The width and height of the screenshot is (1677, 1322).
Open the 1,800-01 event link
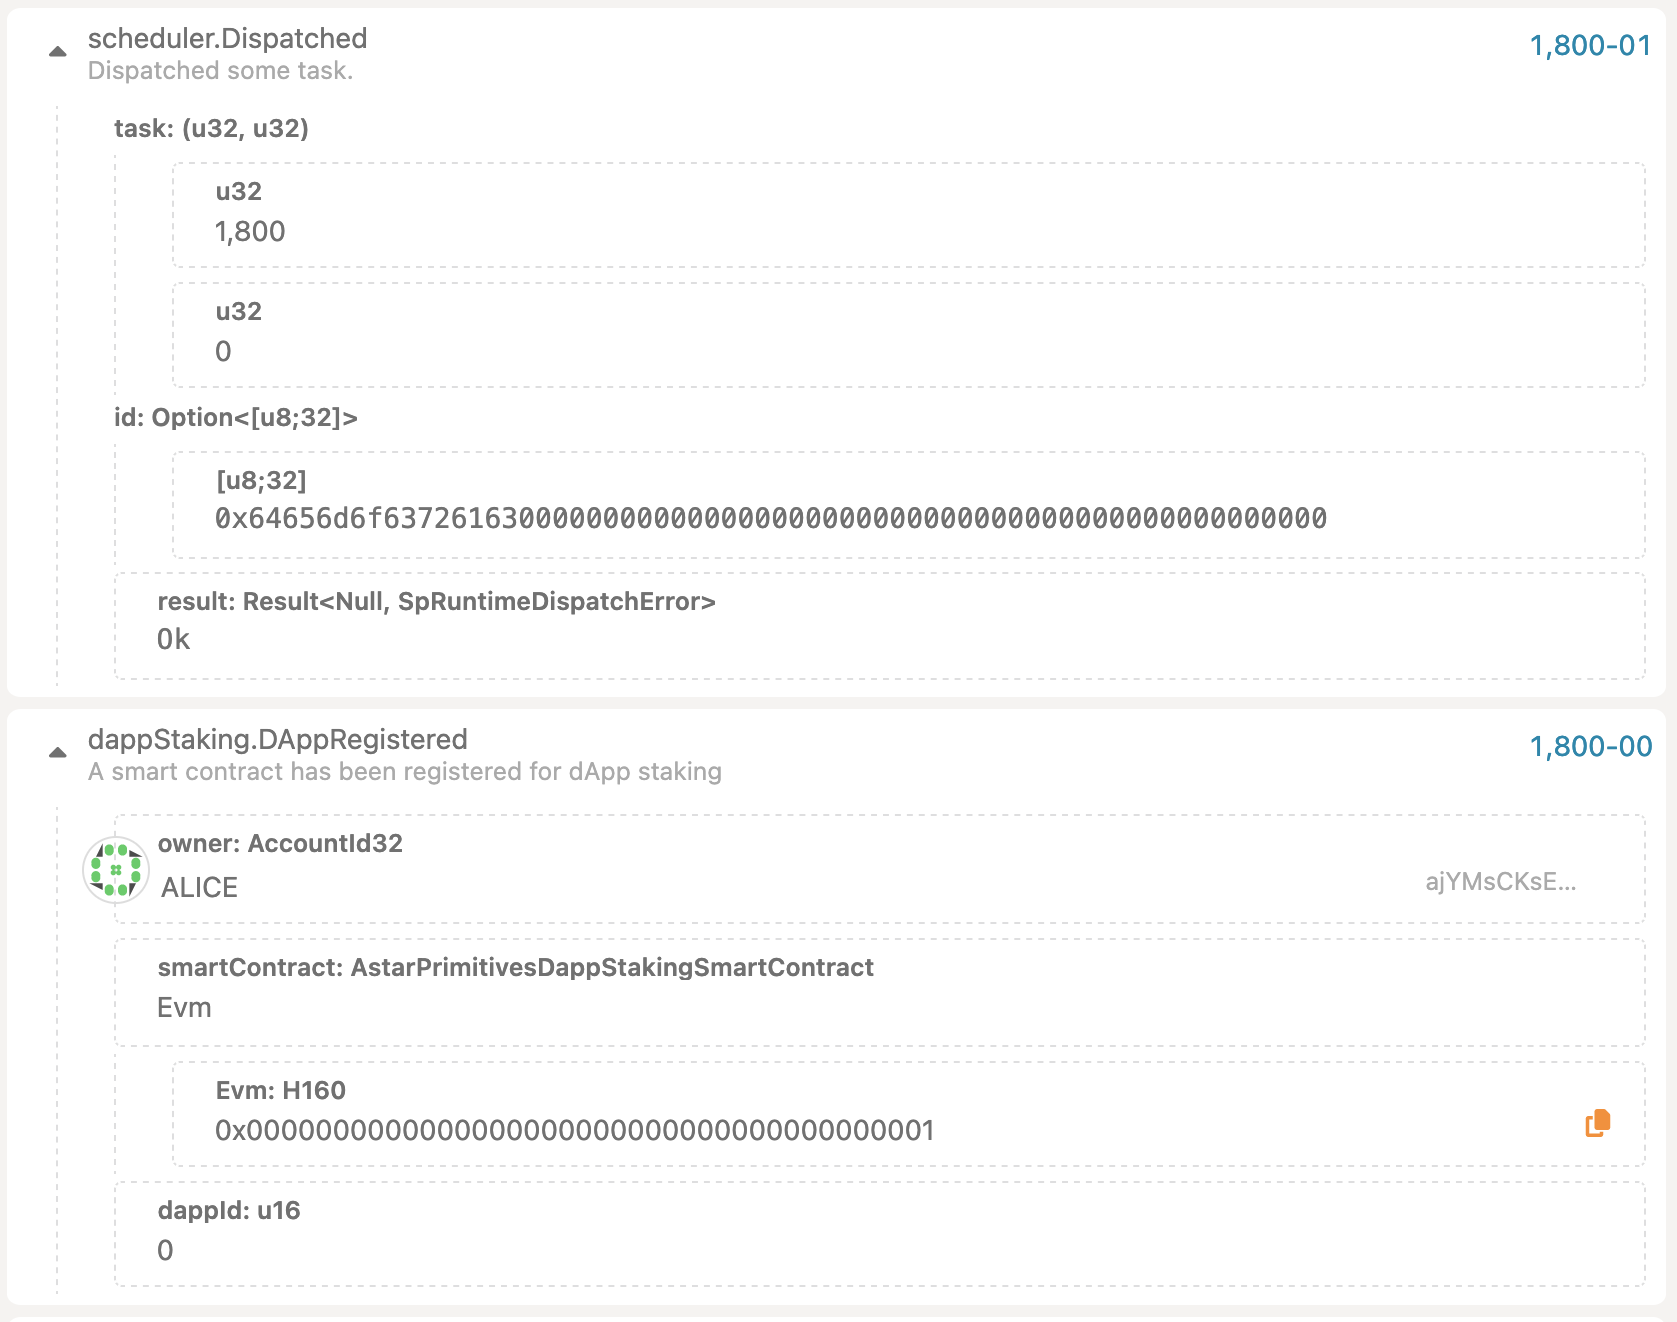tap(1590, 46)
